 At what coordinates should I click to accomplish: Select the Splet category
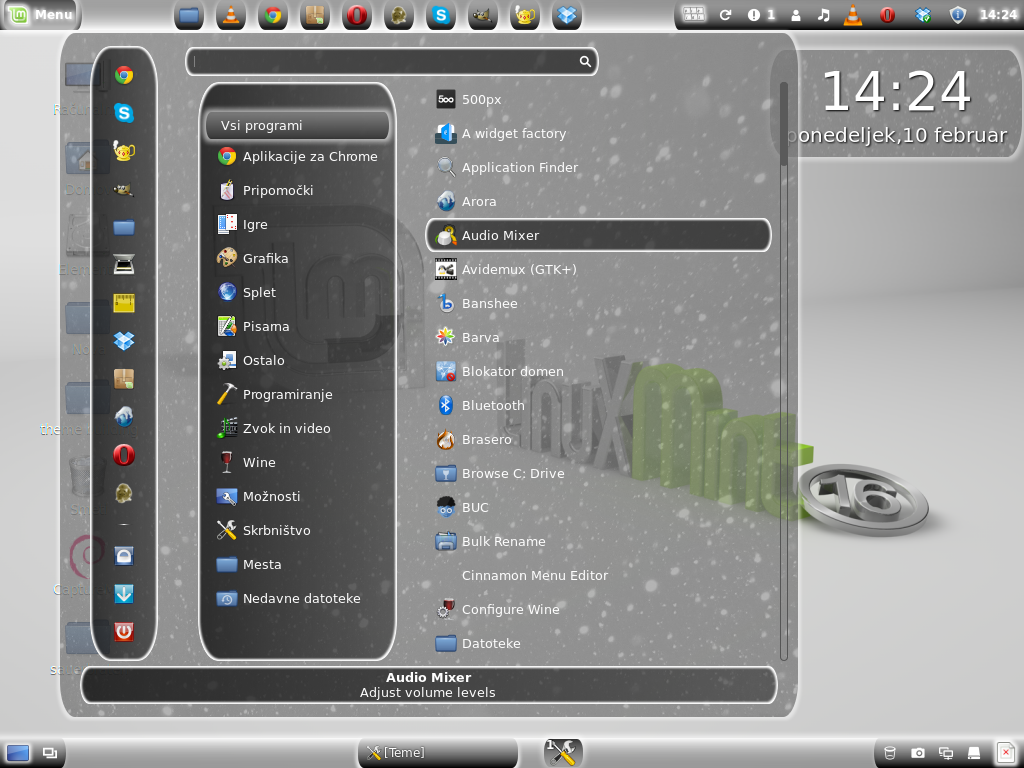click(x=298, y=292)
